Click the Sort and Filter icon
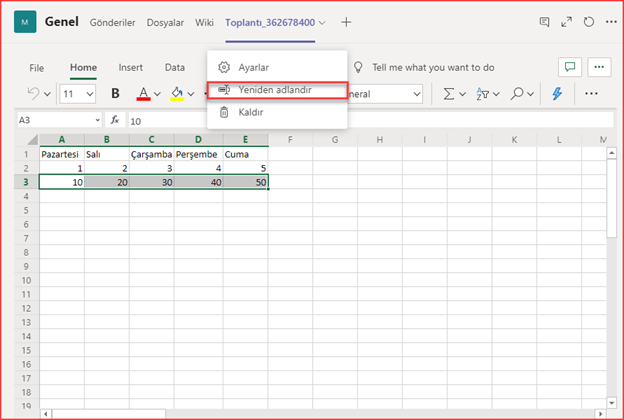The height and width of the screenshot is (420, 624). click(x=483, y=94)
